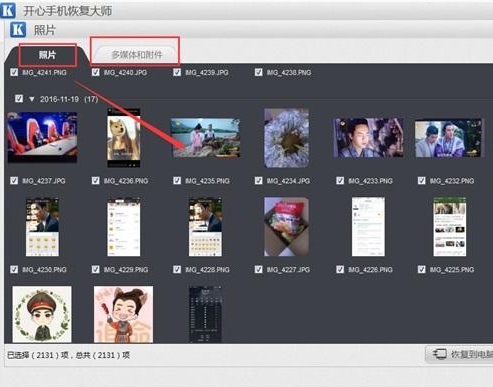Click the app logo in title bar
This screenshot has width=493, height=387.
pos(8,10)
